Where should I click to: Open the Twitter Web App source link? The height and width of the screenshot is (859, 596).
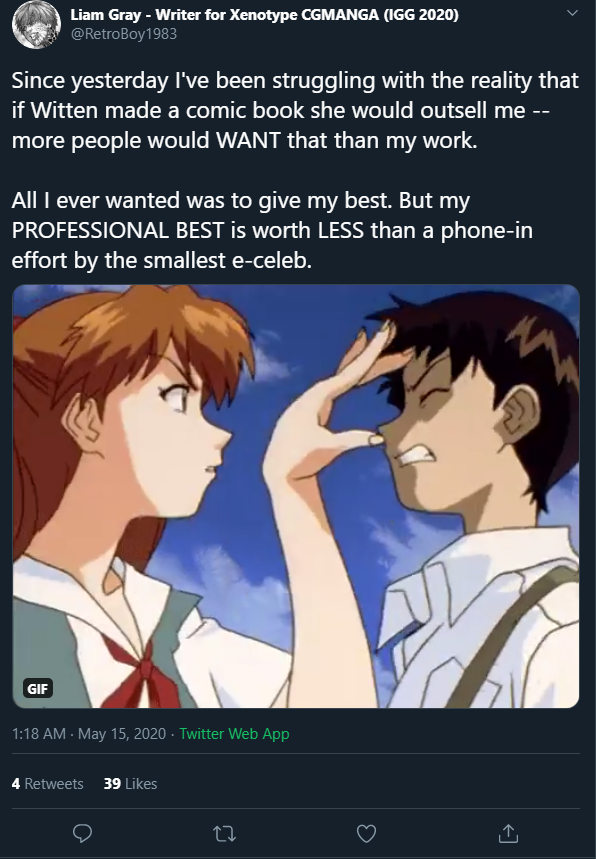click(x=234, y=734)
